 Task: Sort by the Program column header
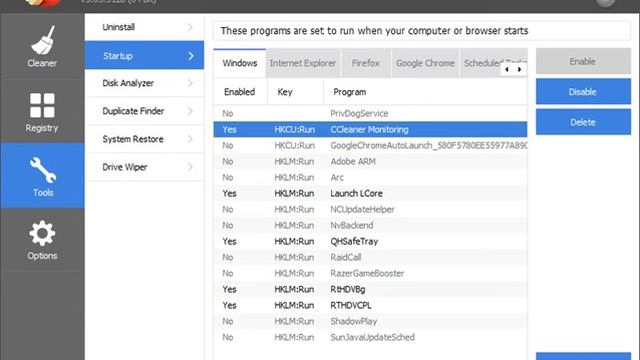(425, 92)
